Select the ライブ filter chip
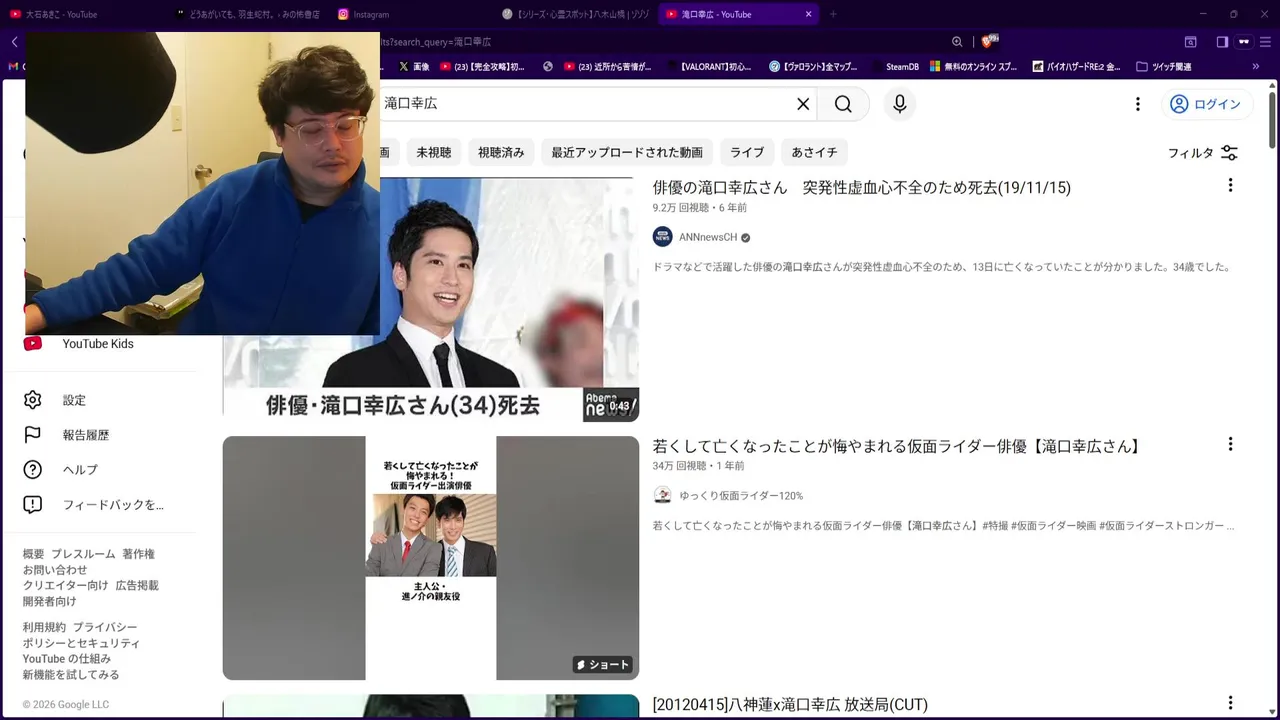Viewport: 1280px width, 720px height. [x=747, y=153]
